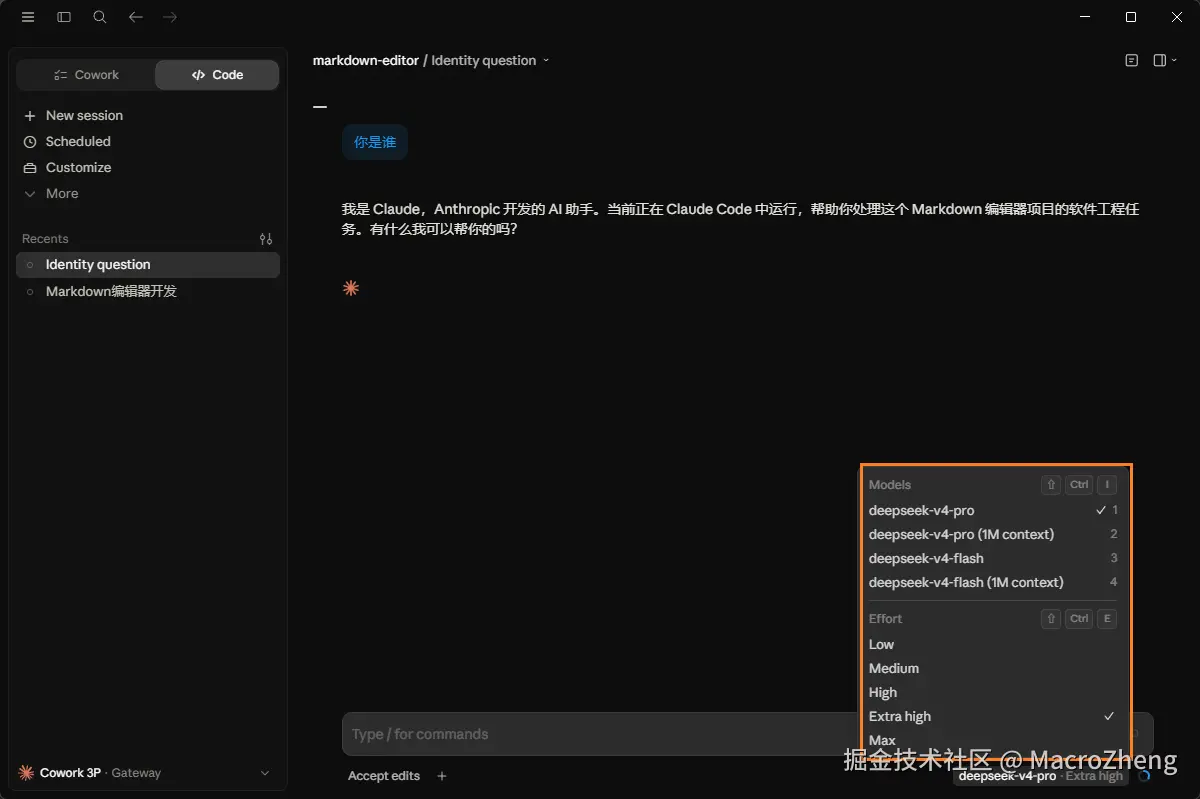Set effort to Max
1200x799 pixels.
(x=993, y=741)
